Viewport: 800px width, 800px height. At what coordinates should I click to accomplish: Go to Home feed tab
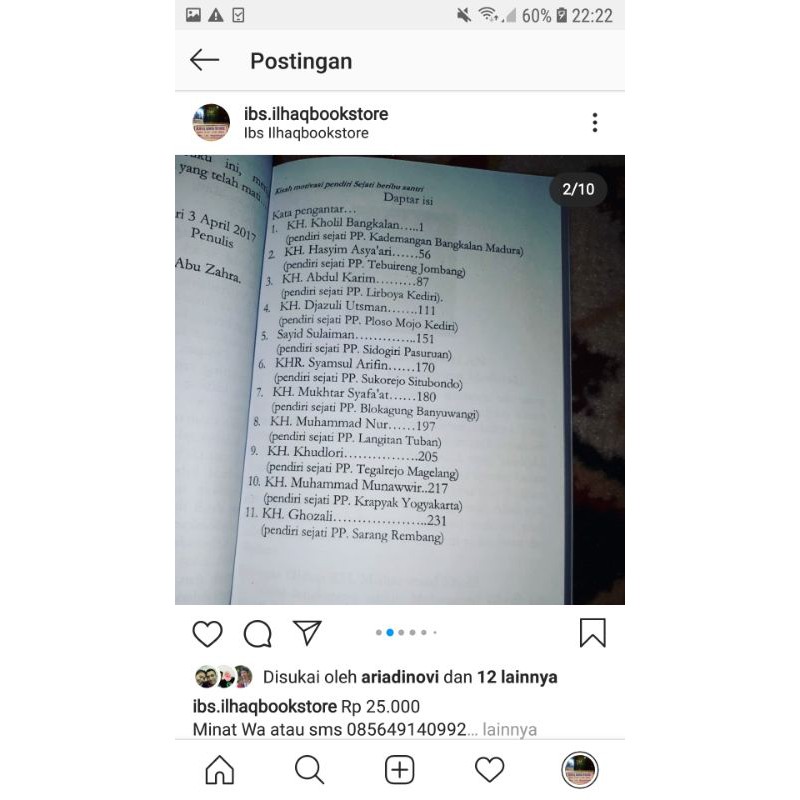pyautogui.click(x=219, y=769)
